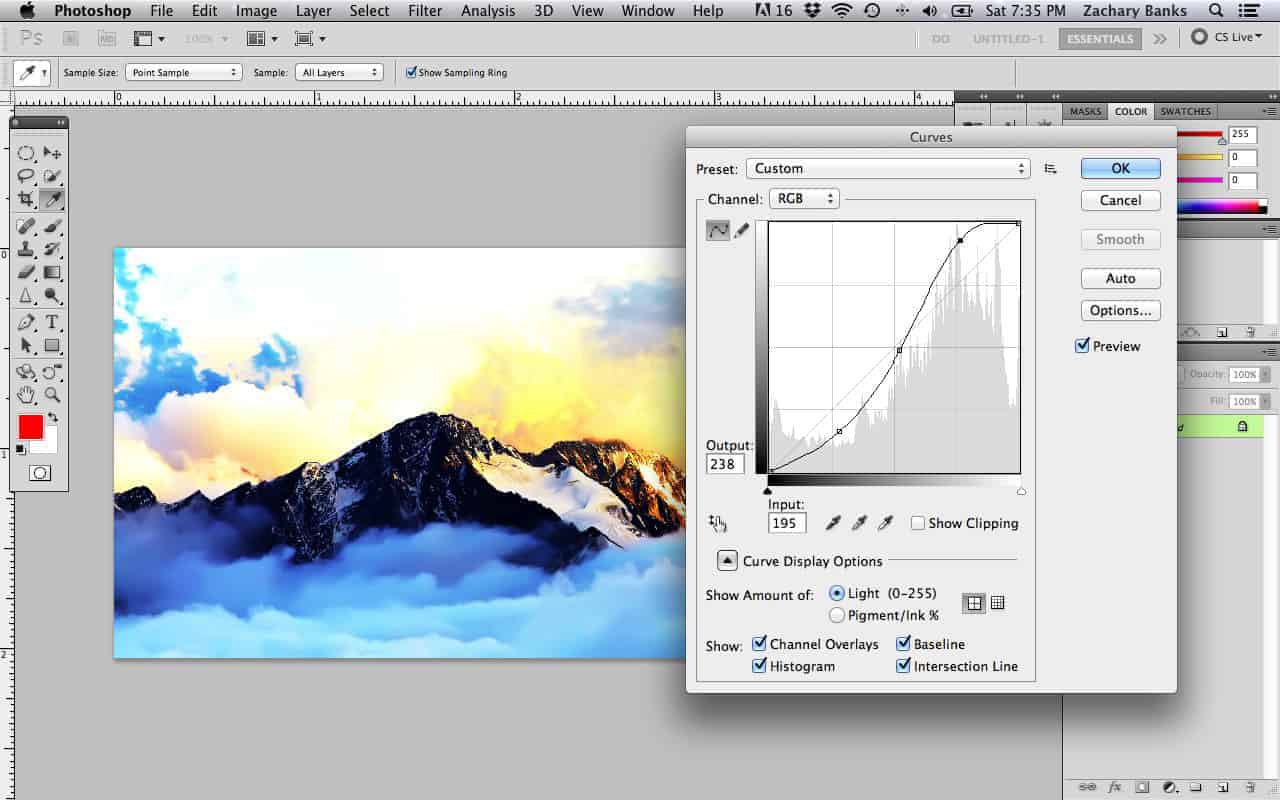The height and width of the screenshot is (800, 1280).
Task: Pick the black point eyedropper
Action: pyautogui.click(x=834, y=523)
